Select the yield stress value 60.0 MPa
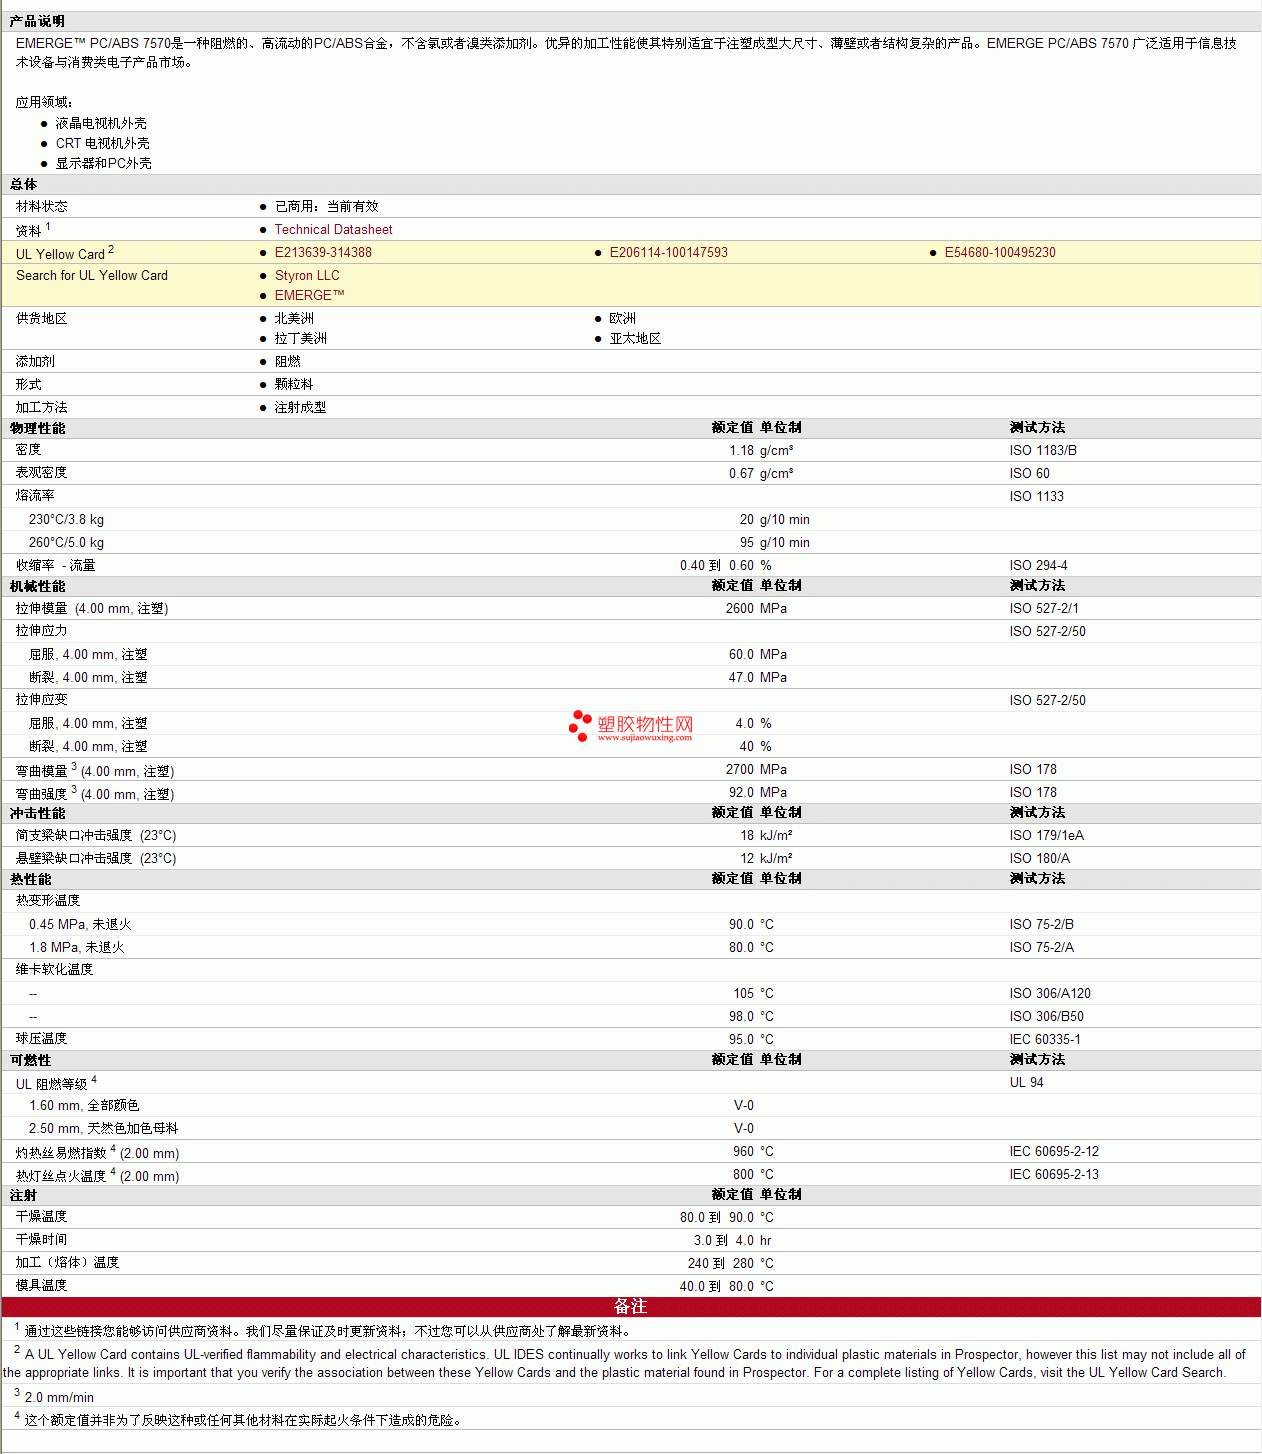 tap(757, 654)
